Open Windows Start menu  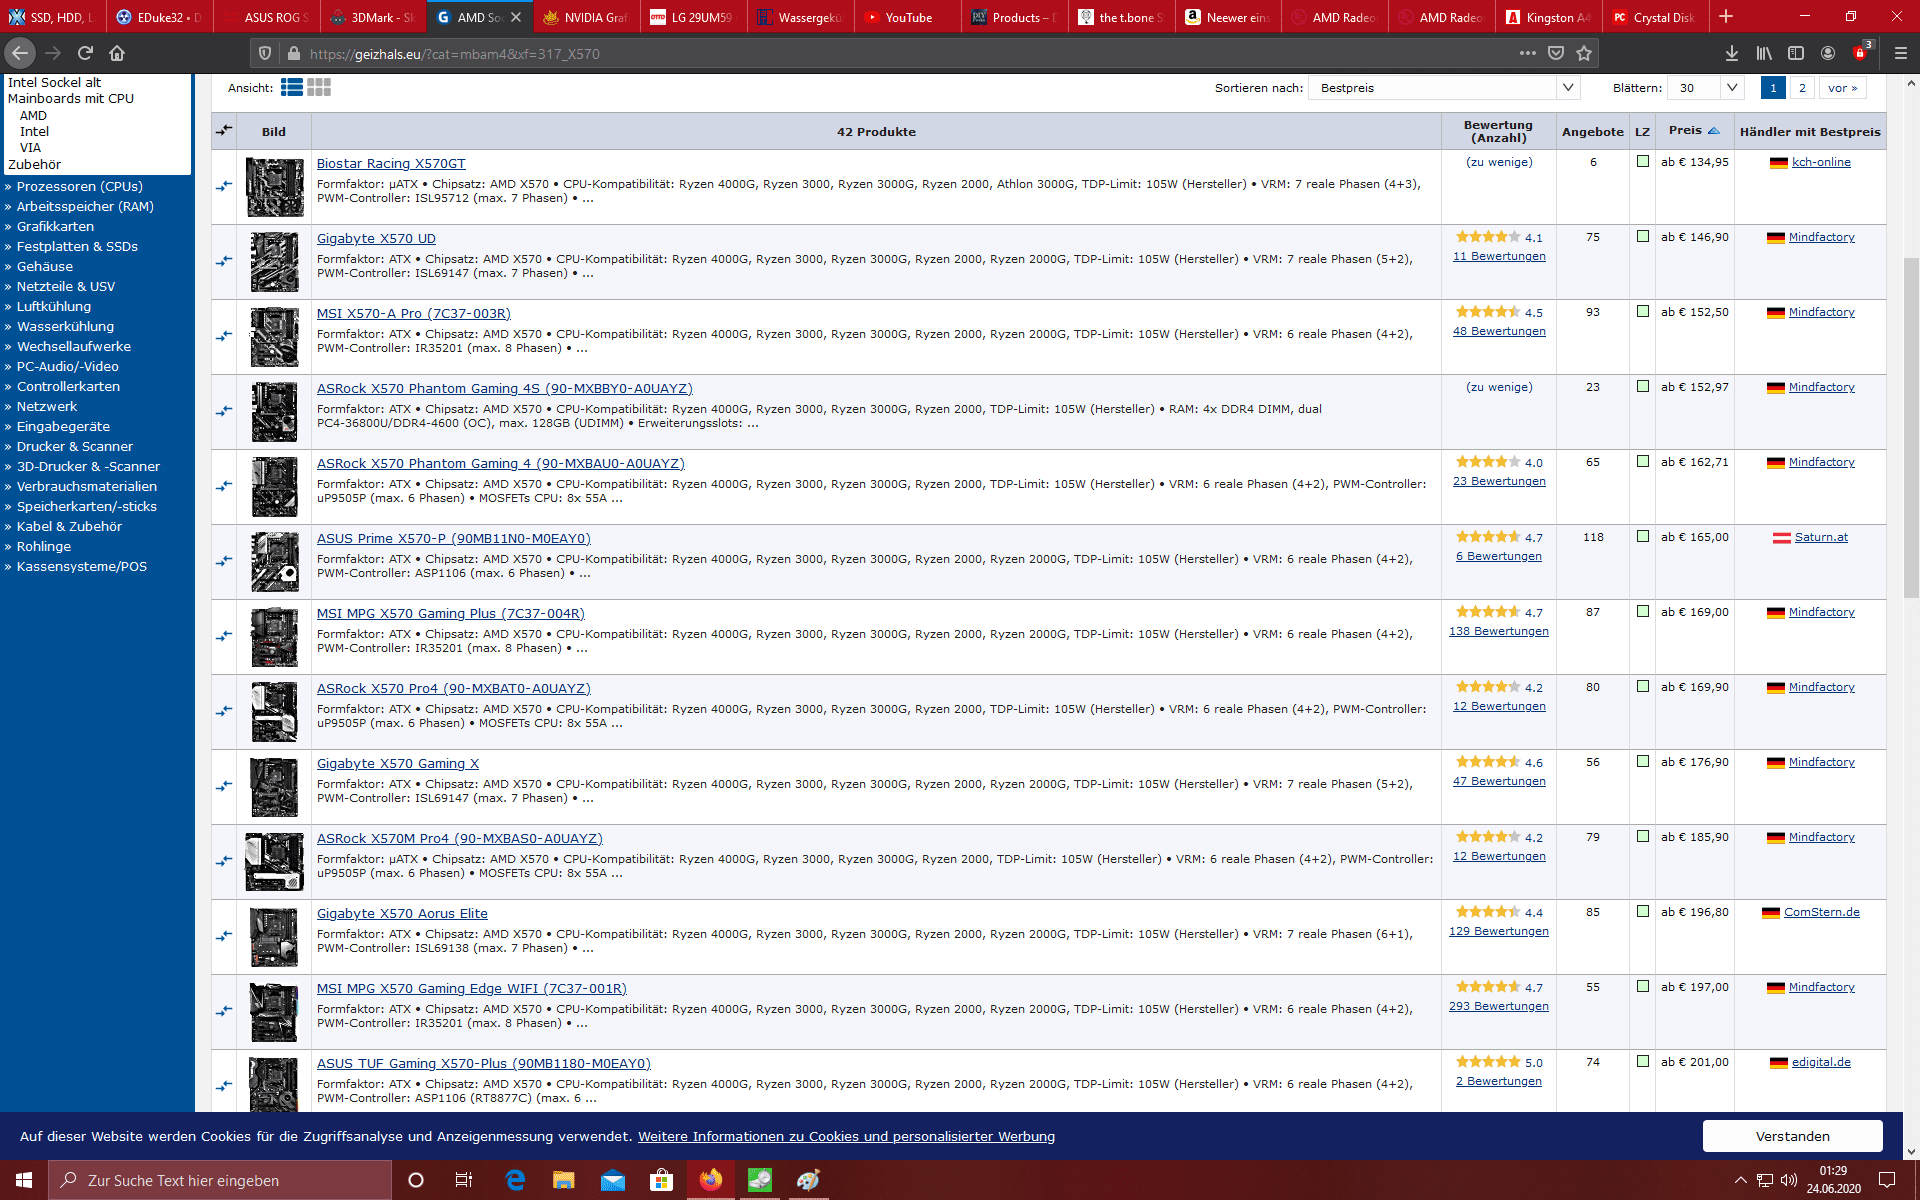click(x=24, y=1180)
